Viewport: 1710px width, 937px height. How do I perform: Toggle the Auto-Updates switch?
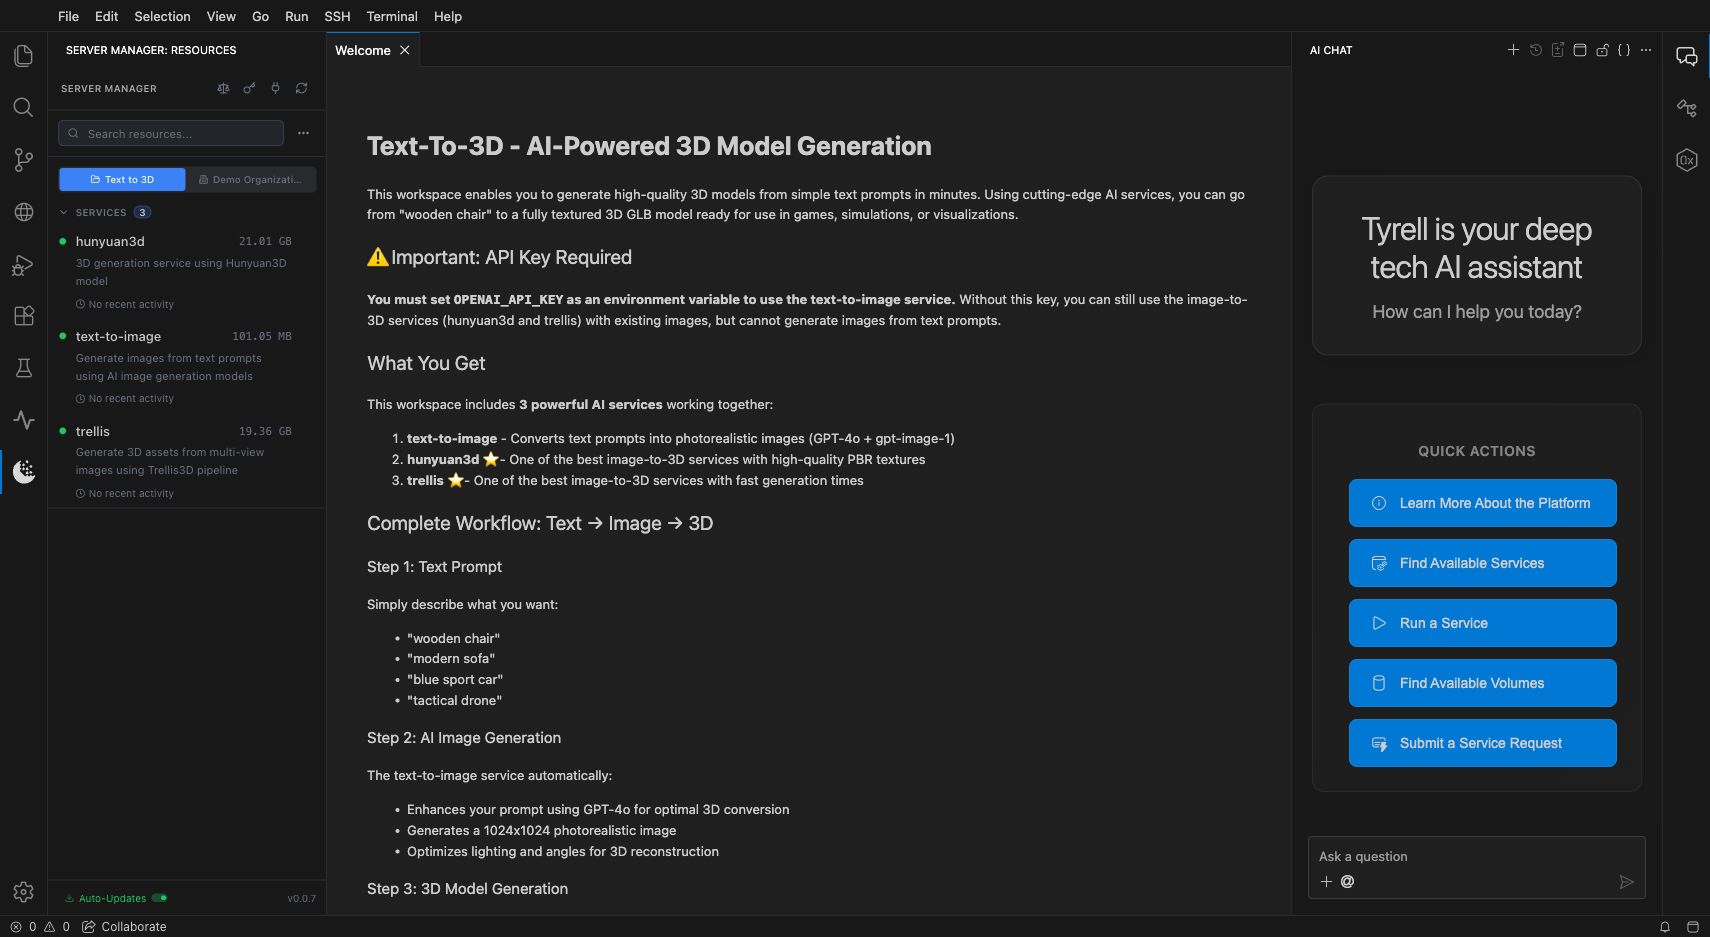click(x=157, y=898)
